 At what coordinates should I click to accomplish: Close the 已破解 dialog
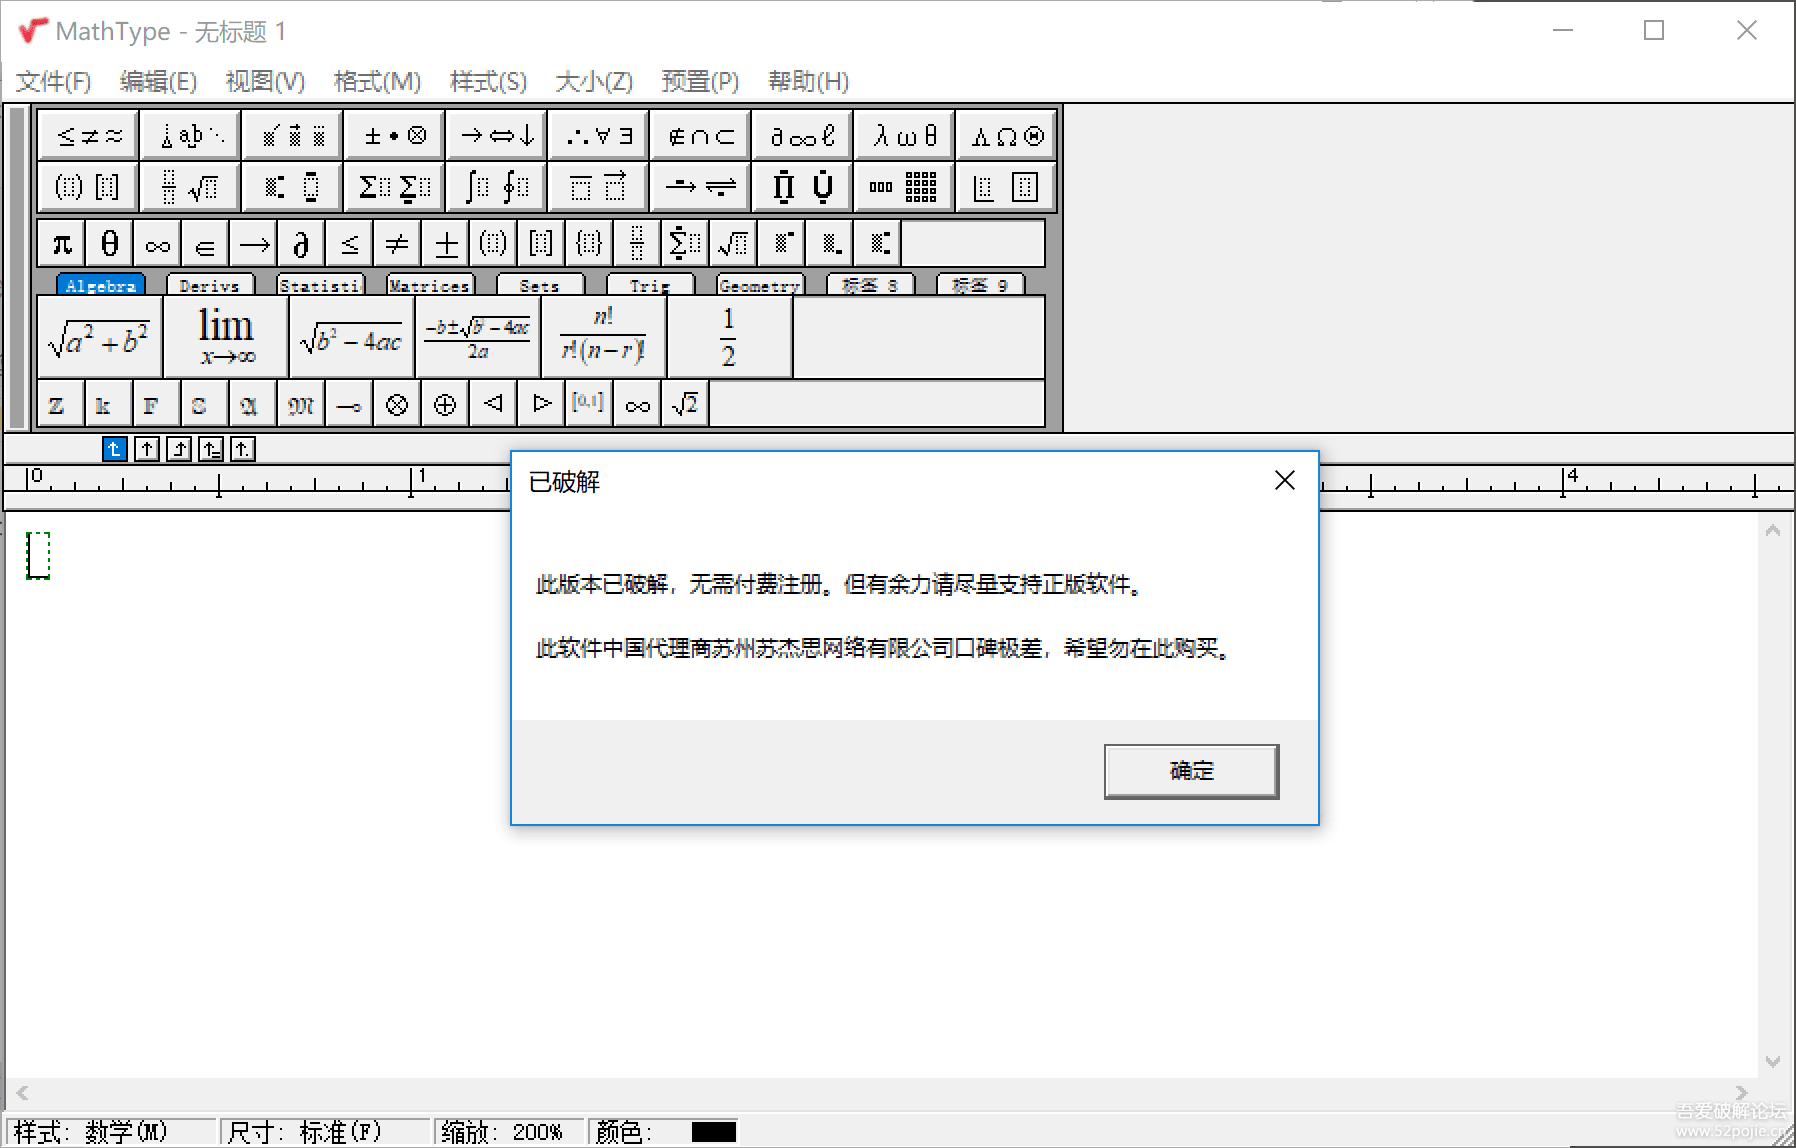tap(1285, 481)
